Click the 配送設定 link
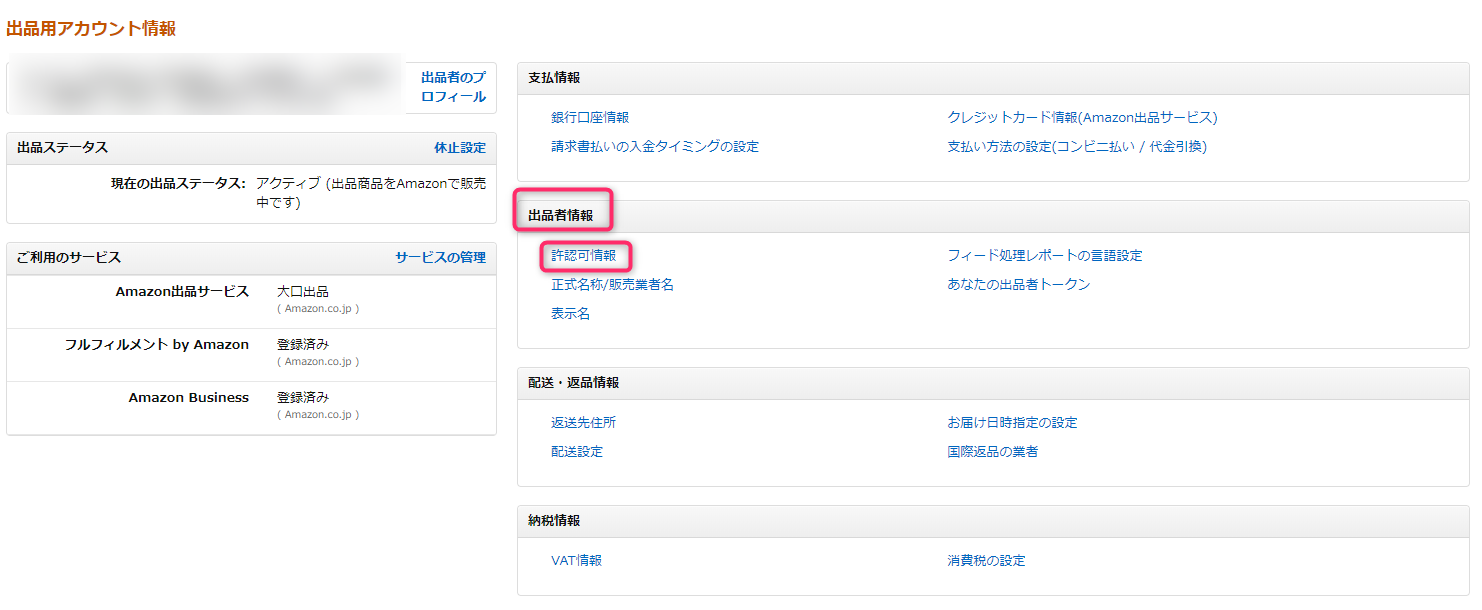1482x610 pixels. [577, 452]
